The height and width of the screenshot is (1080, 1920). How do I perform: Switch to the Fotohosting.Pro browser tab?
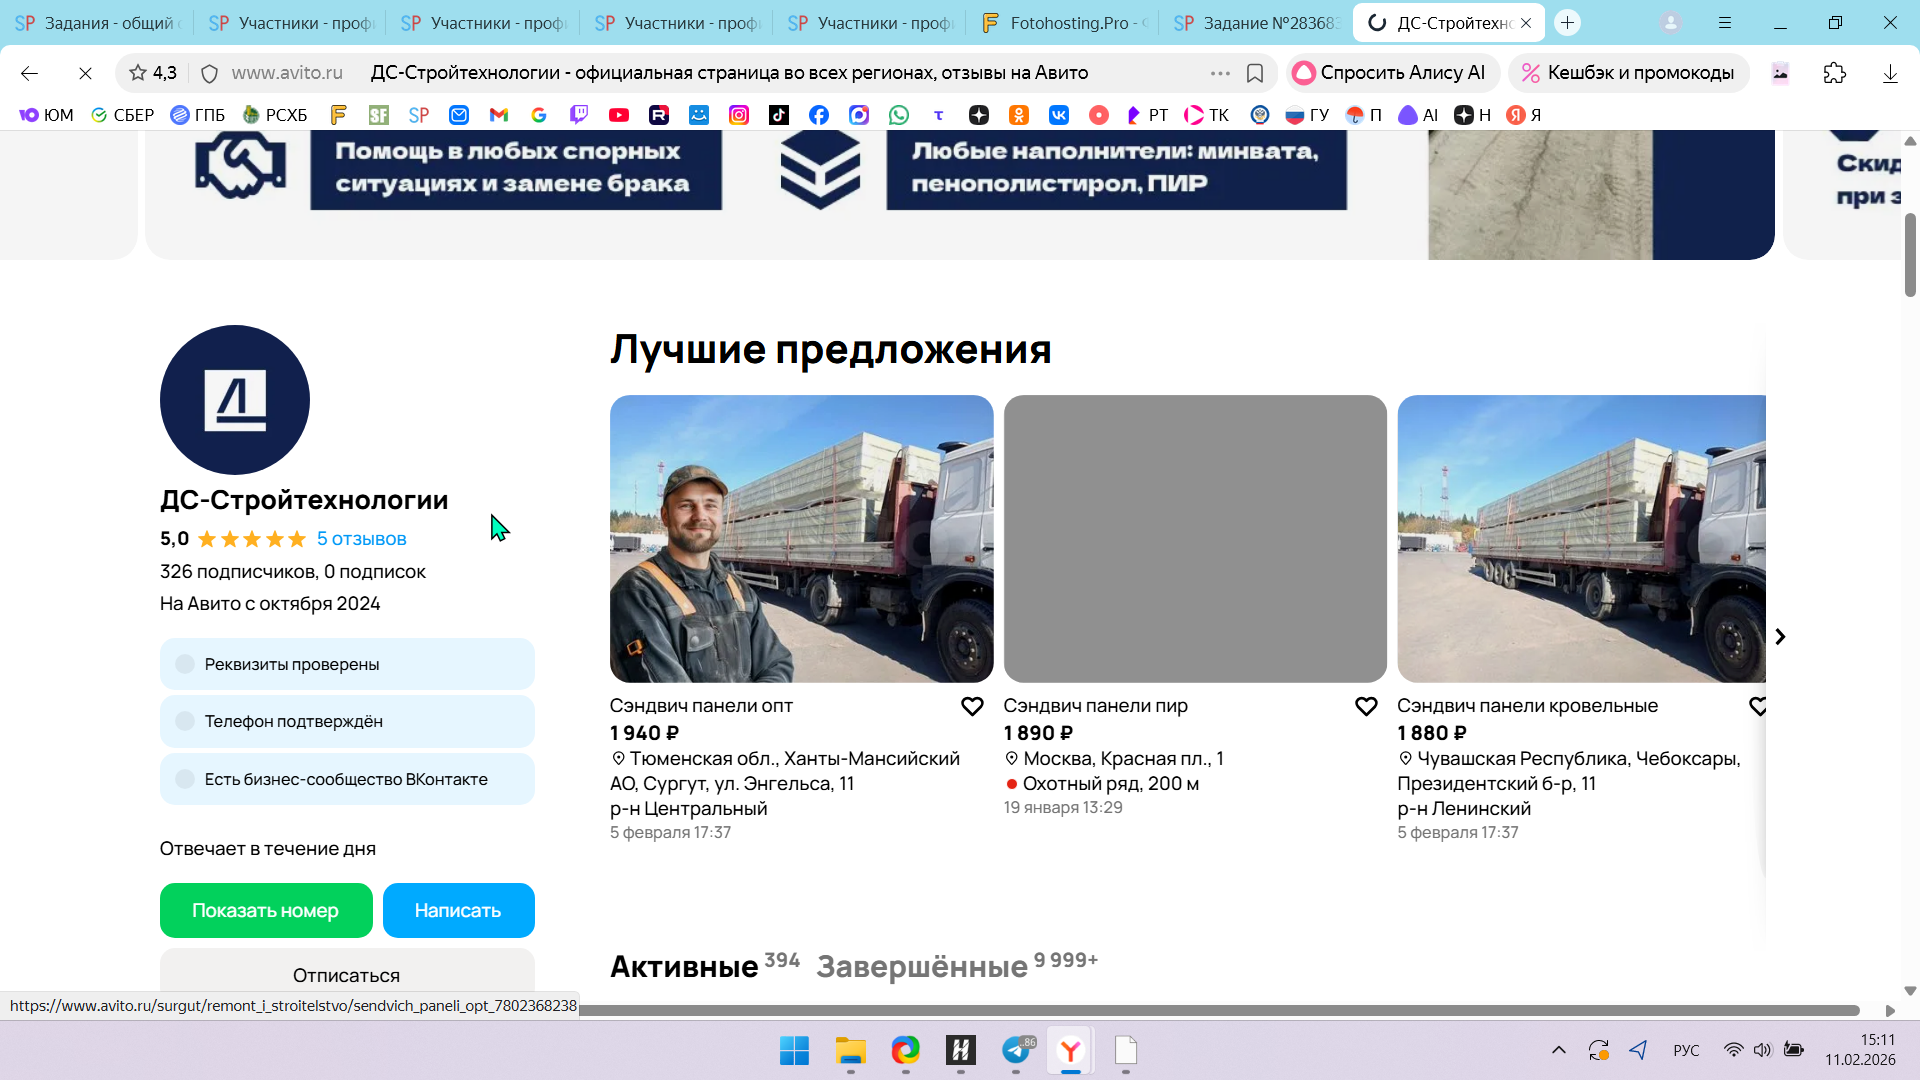coord(1064,23)
